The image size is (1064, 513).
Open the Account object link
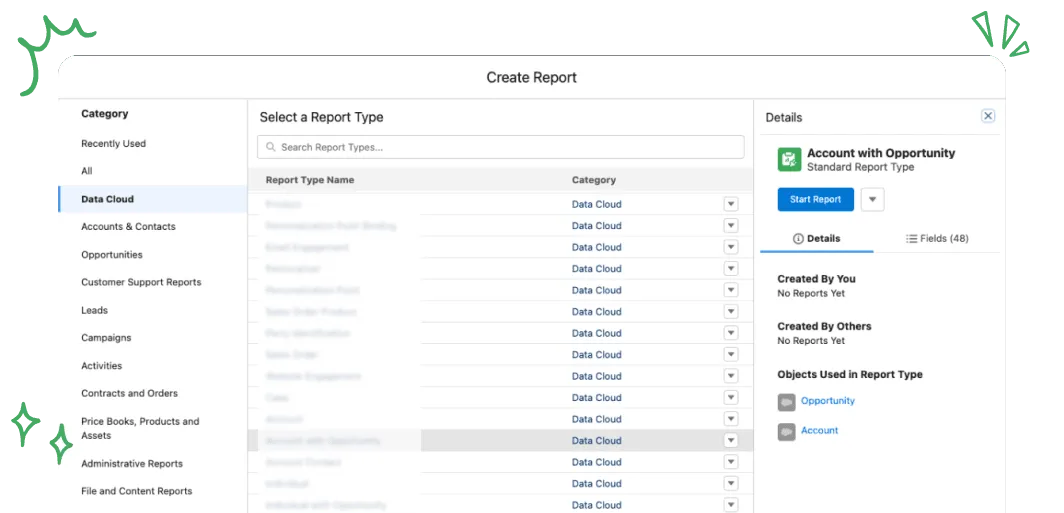pos(820,431)
